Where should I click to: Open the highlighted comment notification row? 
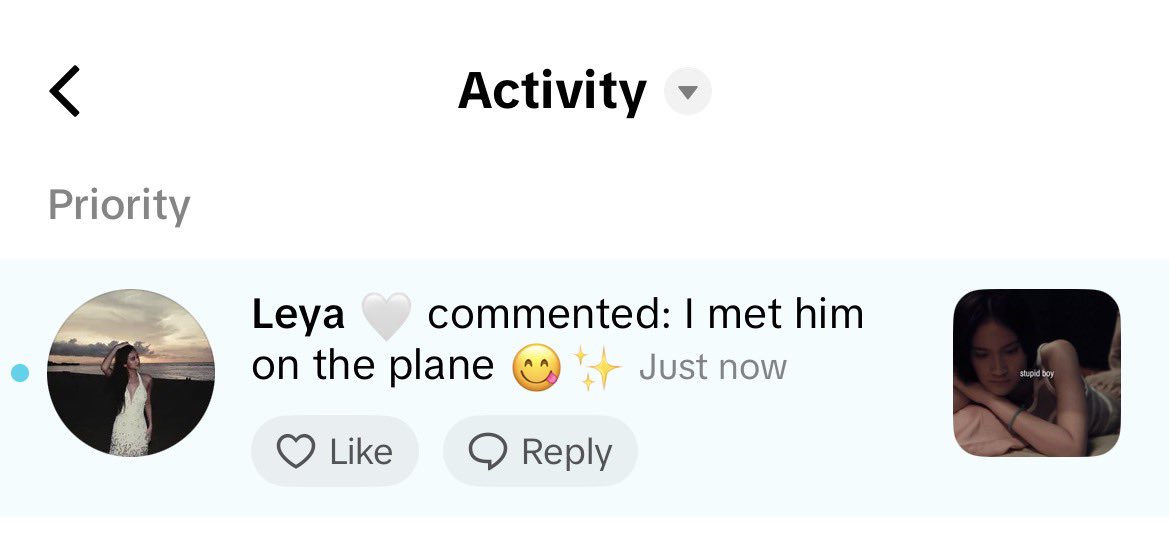click(584, 388)
